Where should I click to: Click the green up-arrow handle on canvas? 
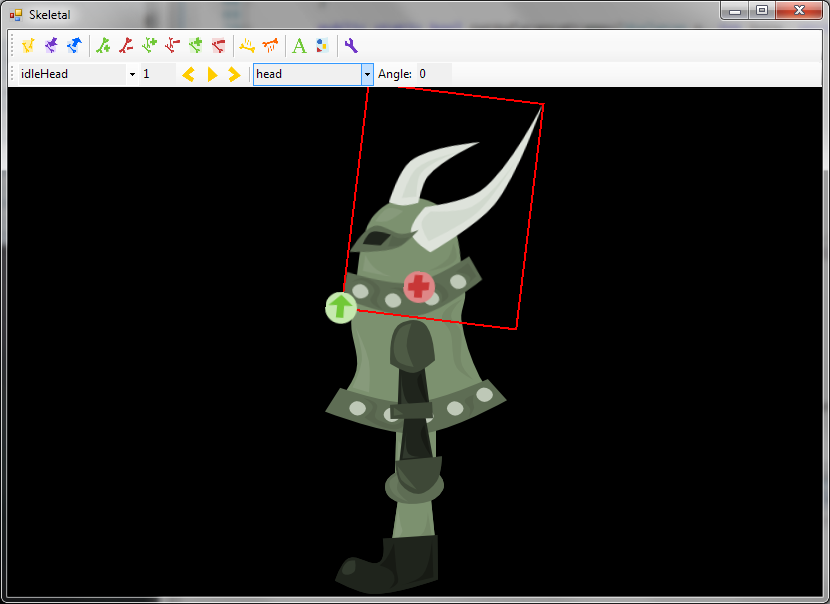(341, 307)
